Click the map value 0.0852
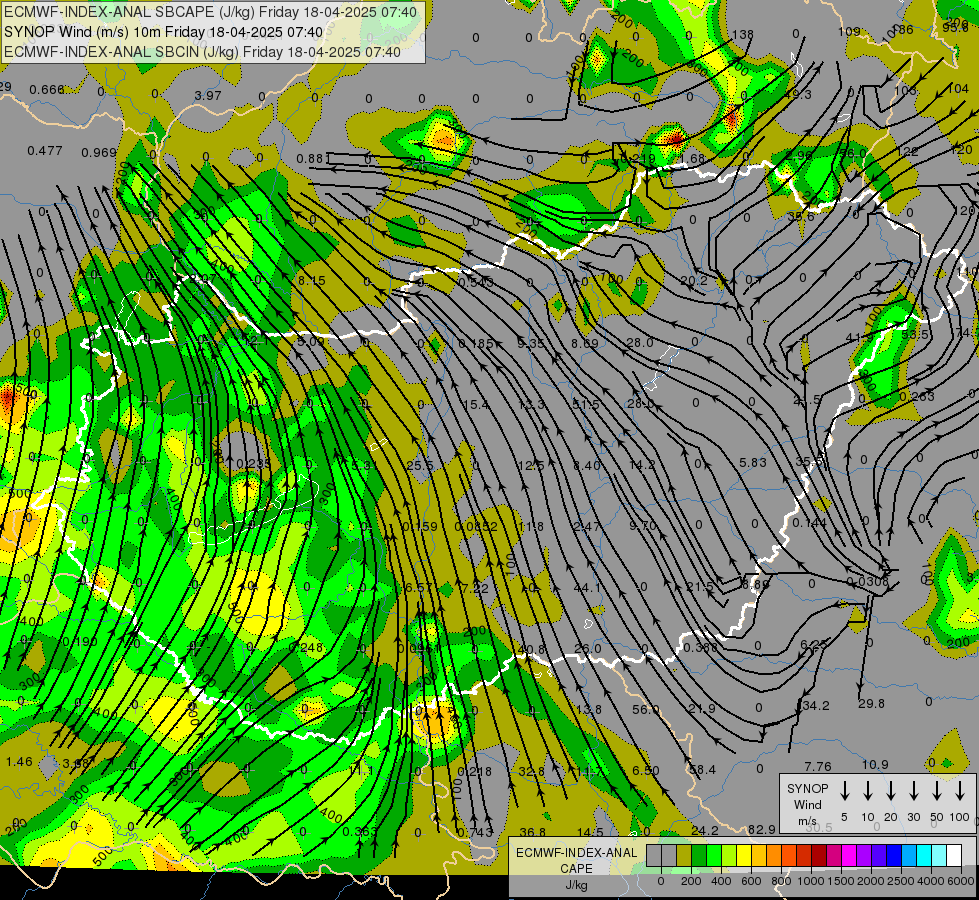The width and height of the screenshot is (979, 900). [476, 527]
